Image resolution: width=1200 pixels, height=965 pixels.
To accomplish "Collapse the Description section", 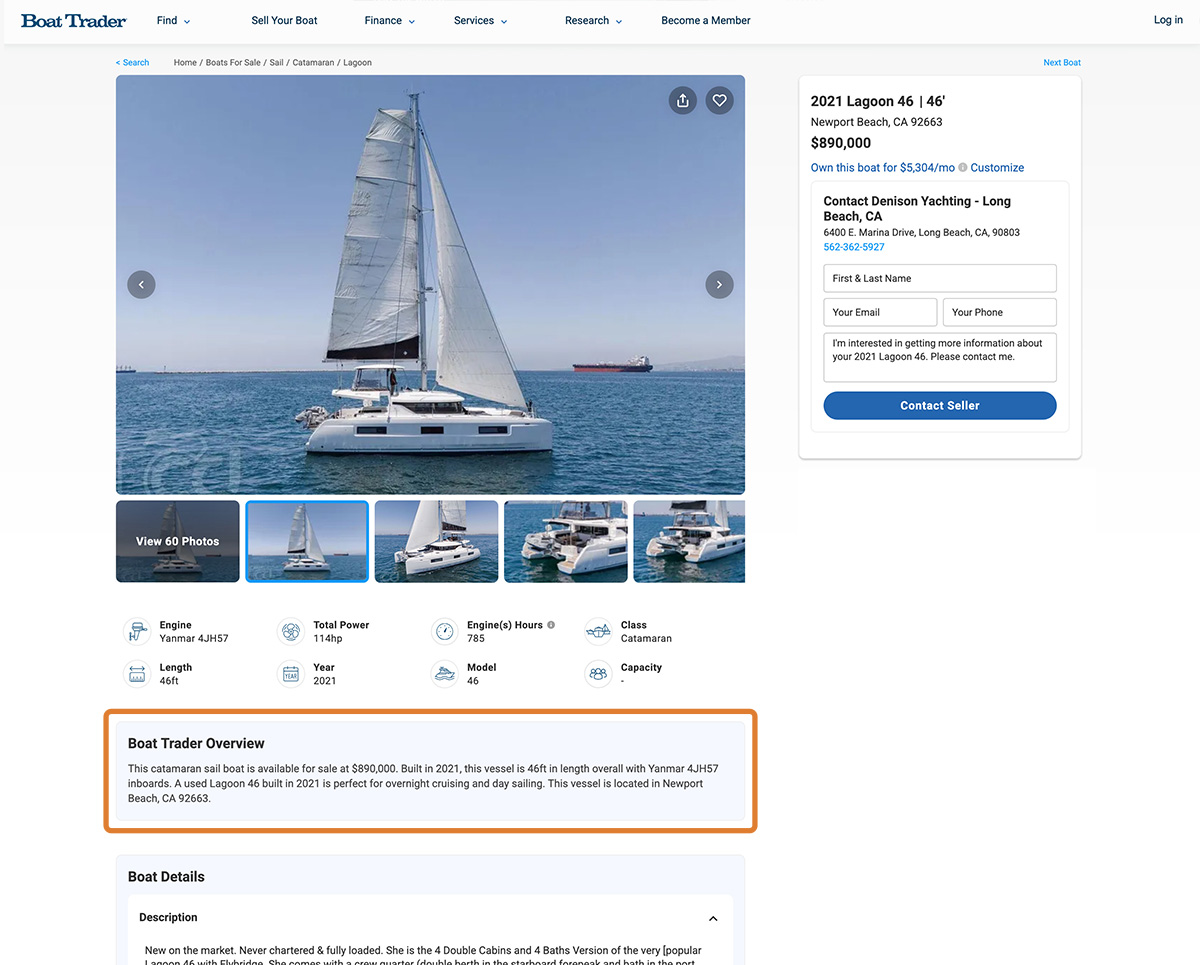I will point(713,918).
